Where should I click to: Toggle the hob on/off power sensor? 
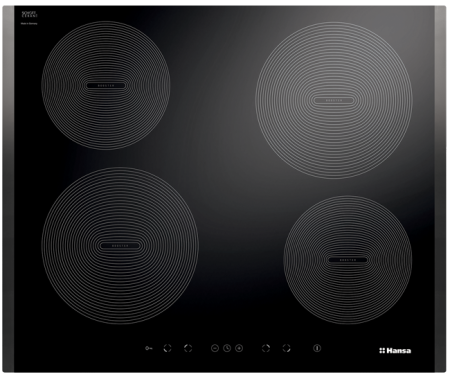(317, 348)
